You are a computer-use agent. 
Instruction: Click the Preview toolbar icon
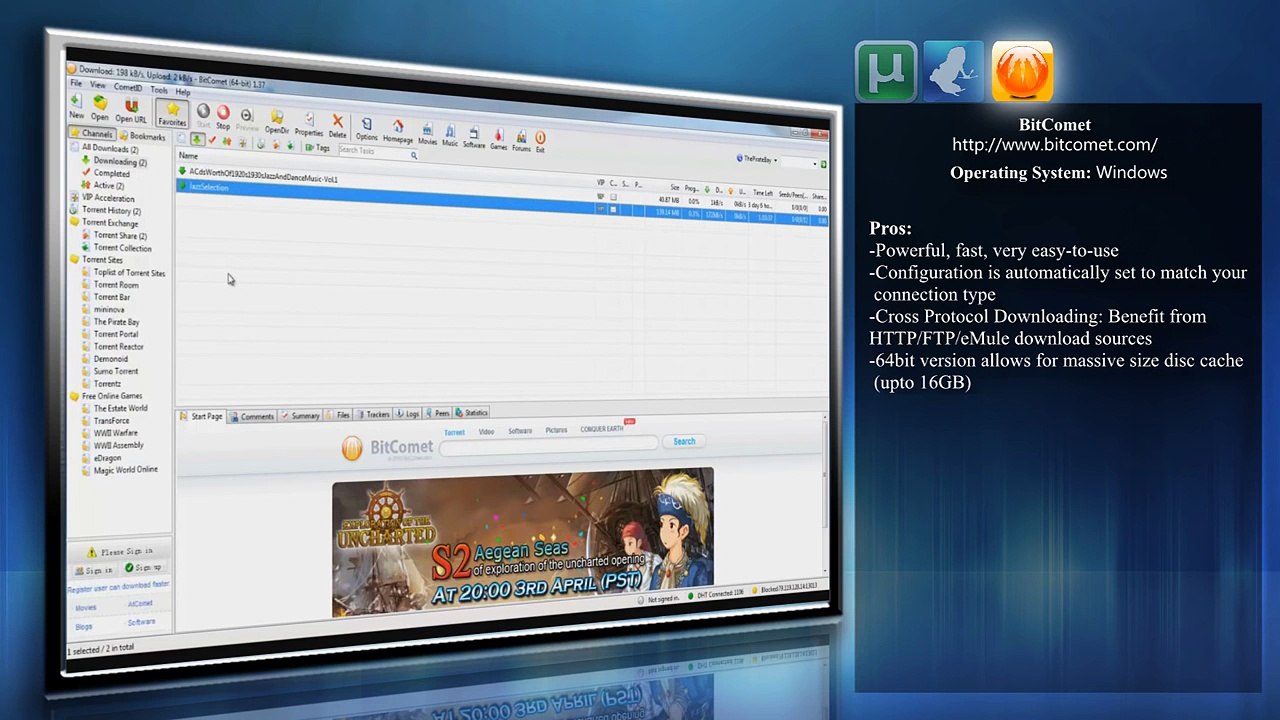247,118
